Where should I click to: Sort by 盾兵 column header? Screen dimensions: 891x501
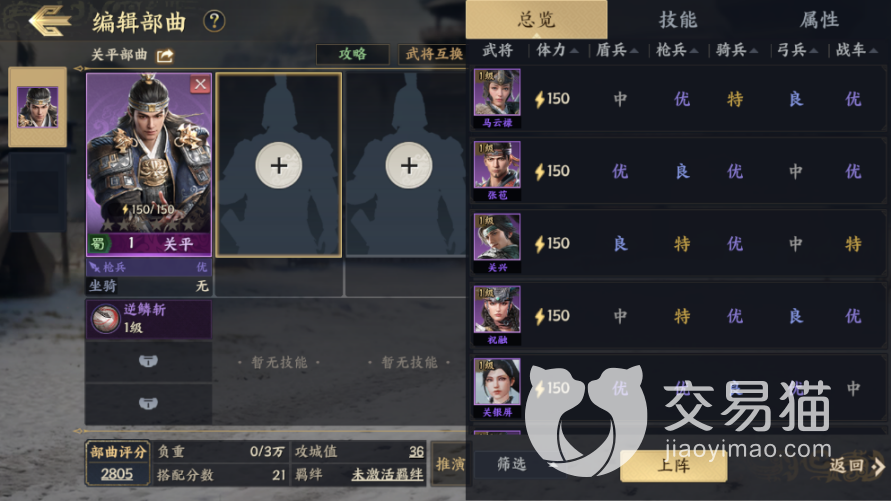tap(617, 51)
